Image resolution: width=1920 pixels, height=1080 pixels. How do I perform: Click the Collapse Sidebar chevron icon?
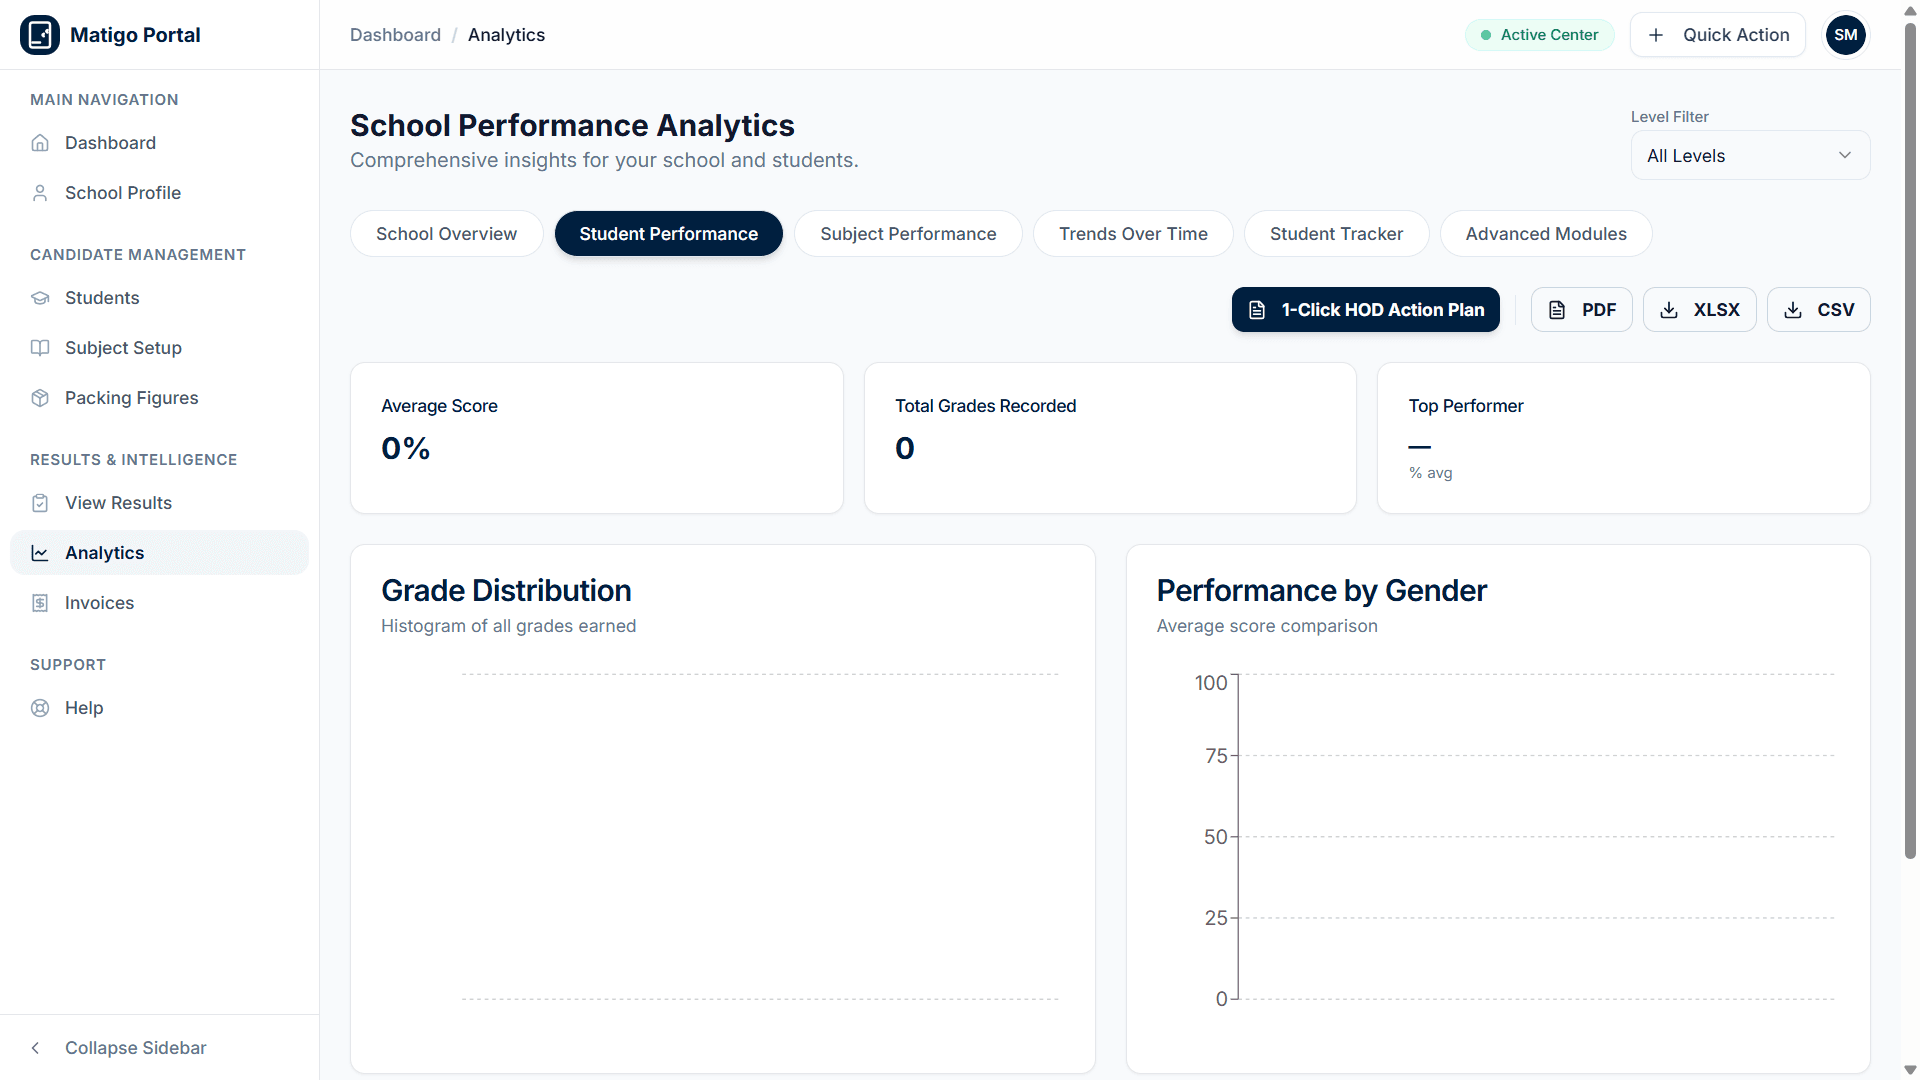36,1048
